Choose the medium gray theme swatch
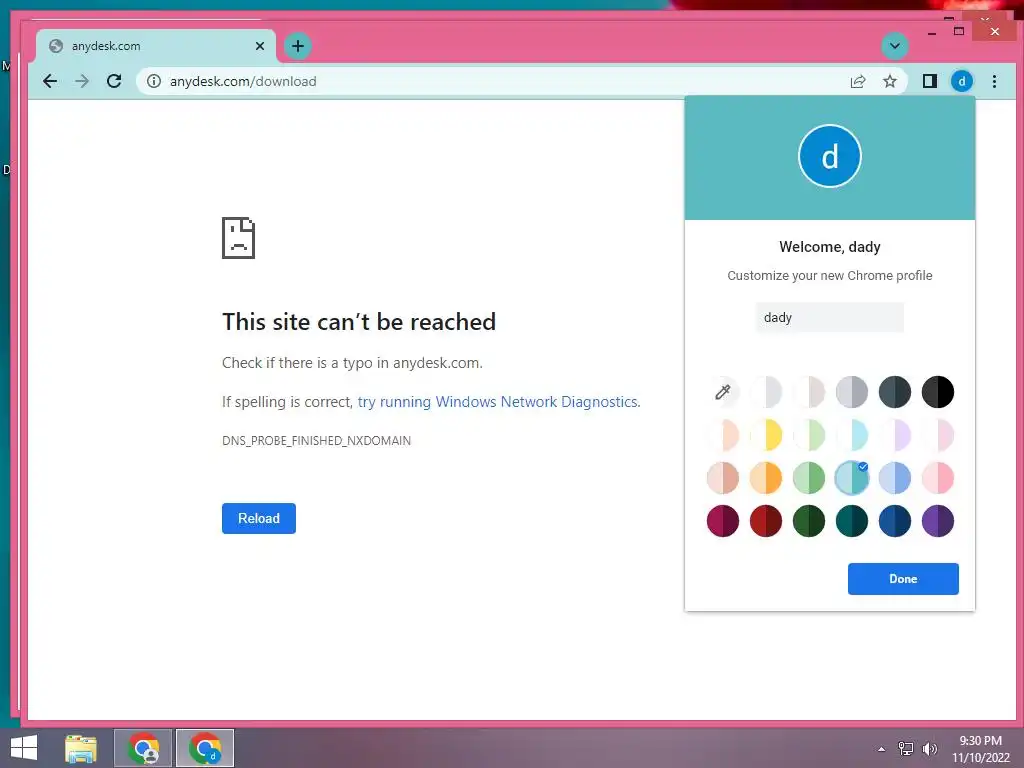 pyautogui.click(x=852, y=392)
